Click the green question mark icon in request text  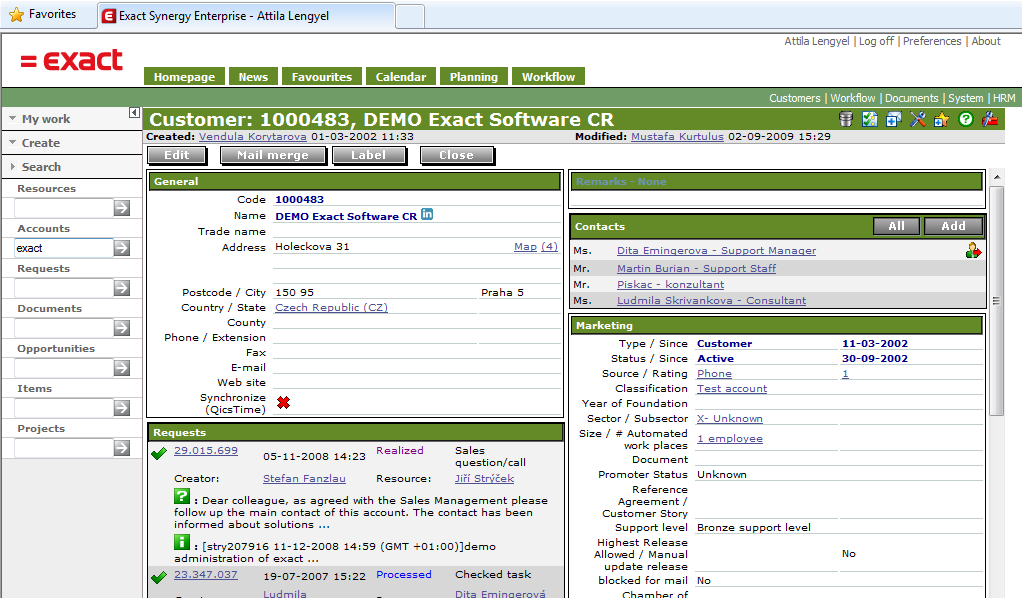point(182,496)
